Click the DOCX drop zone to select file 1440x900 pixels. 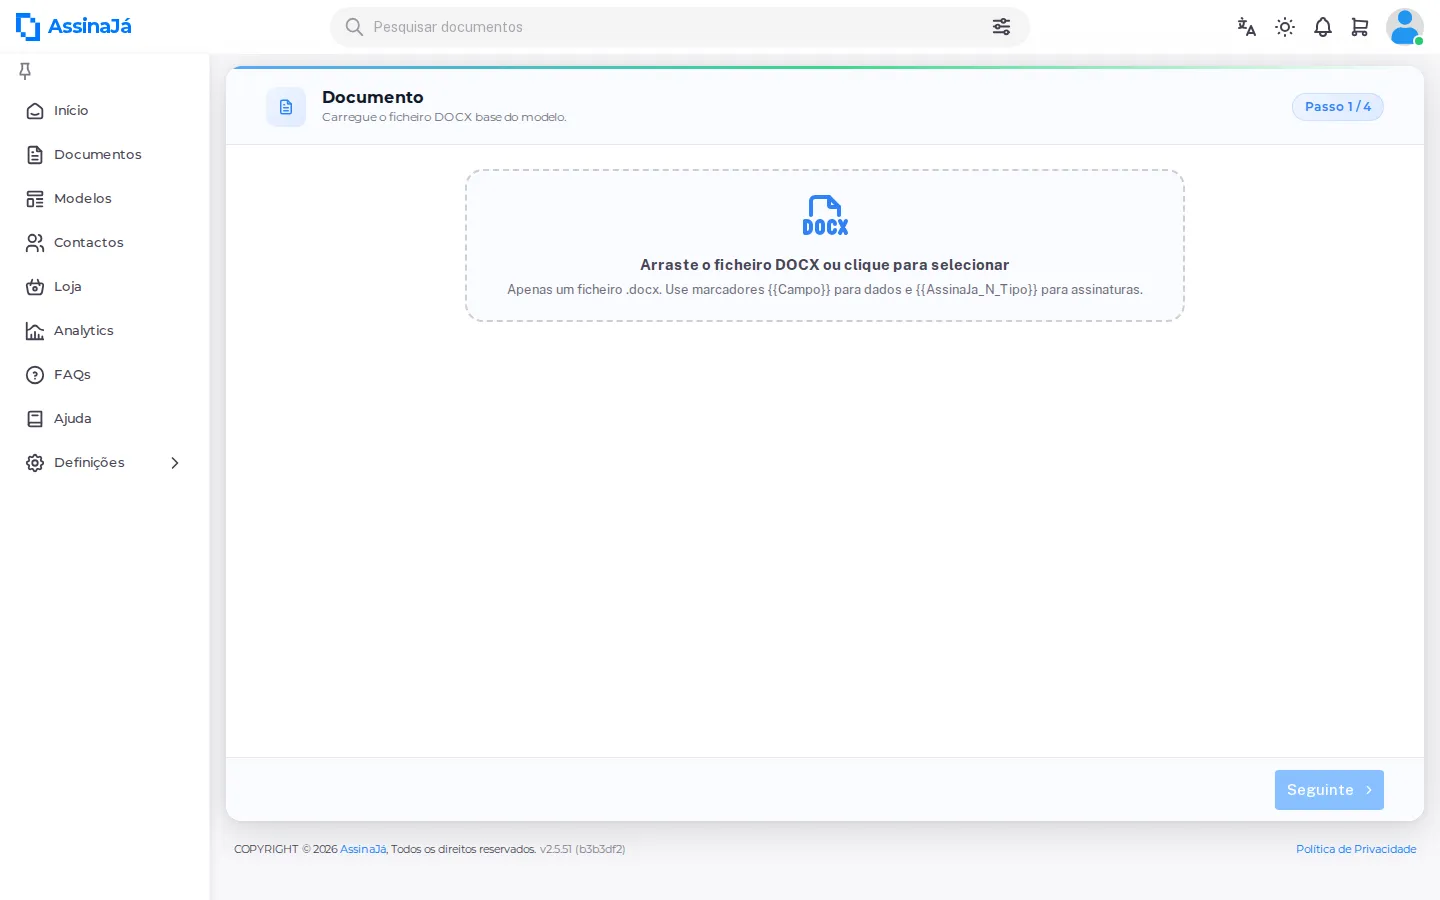click(x=825, y=246)
